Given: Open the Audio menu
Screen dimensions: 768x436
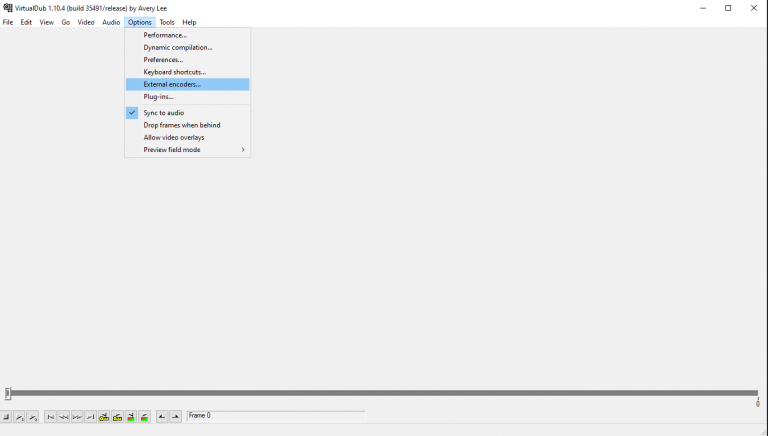Looking at the screenshot, I should [x=111, y=22].
